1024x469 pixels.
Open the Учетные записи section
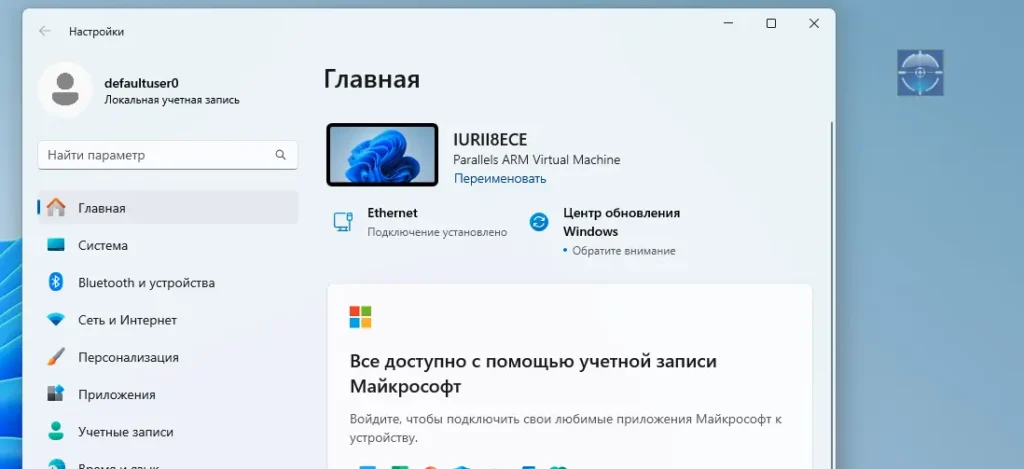point(168,431)
